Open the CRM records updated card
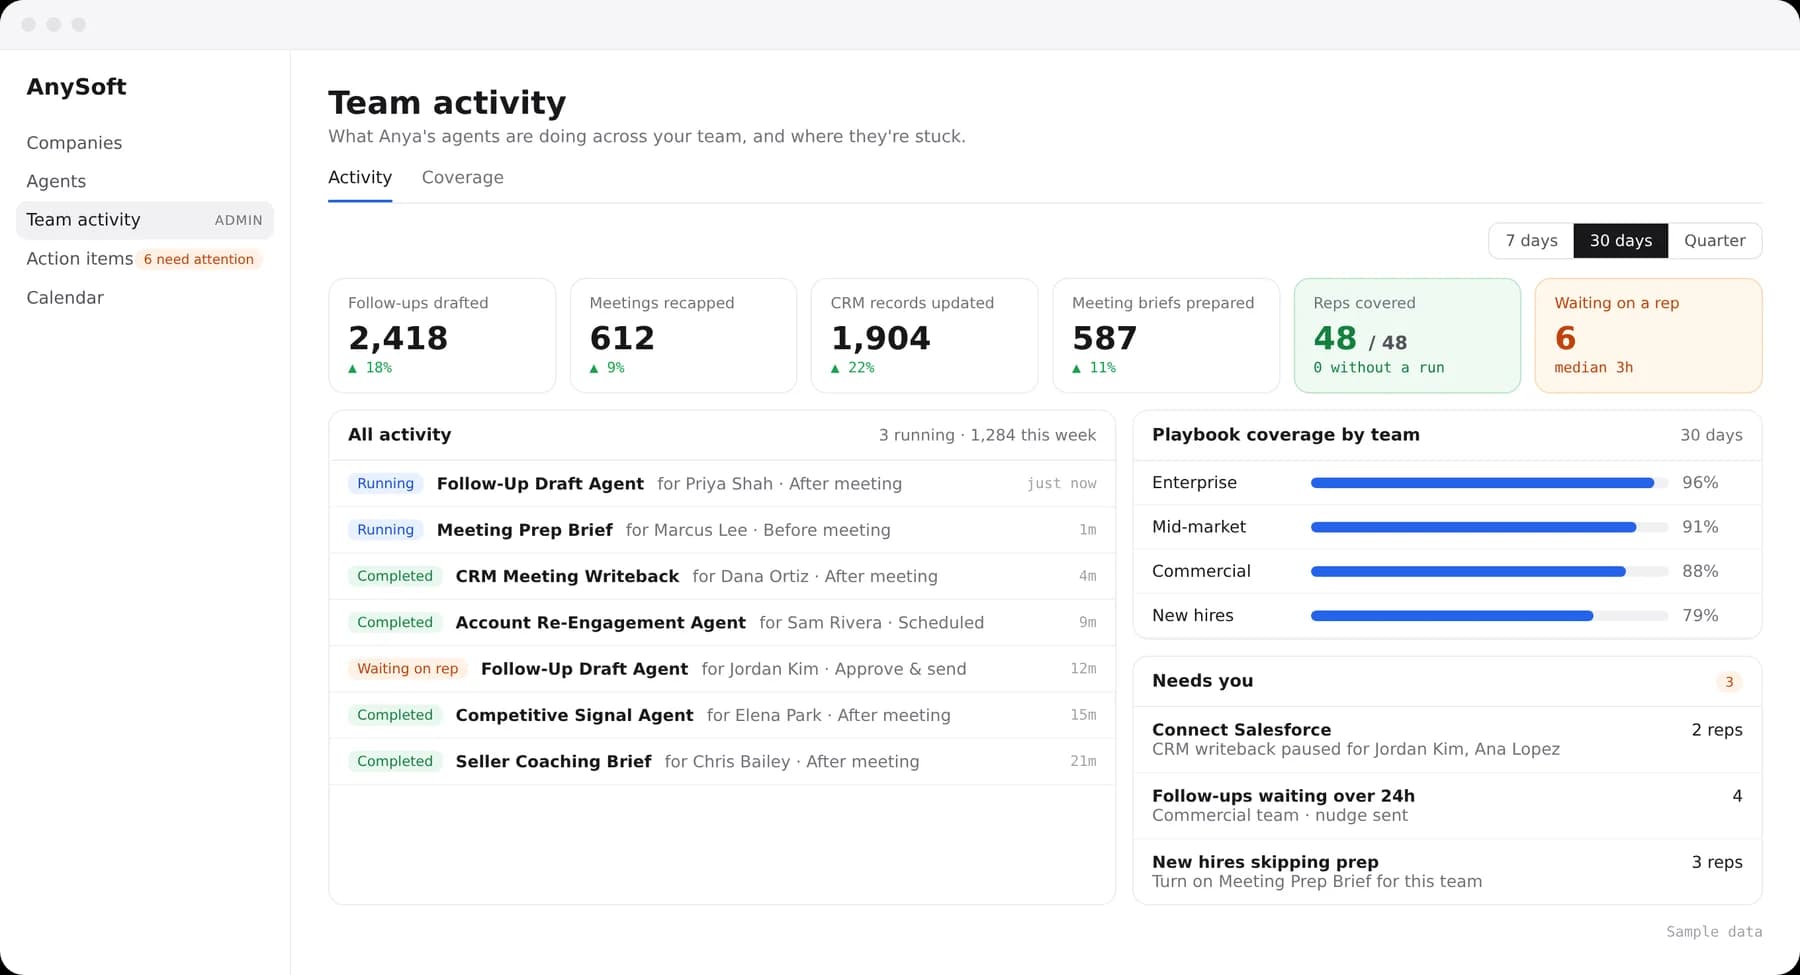The height and width of the screenshot is (975, 1800). [x=924, y=336]
